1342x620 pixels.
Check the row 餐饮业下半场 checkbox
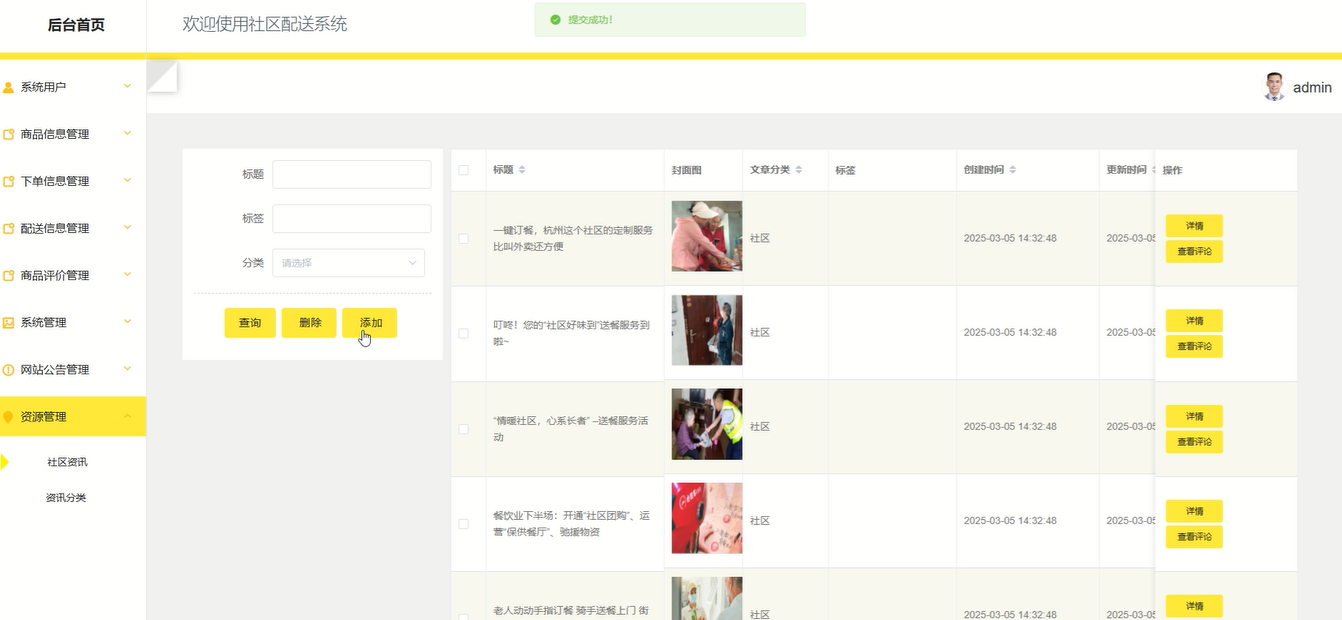pyautogui.click(x=463, y=523)
